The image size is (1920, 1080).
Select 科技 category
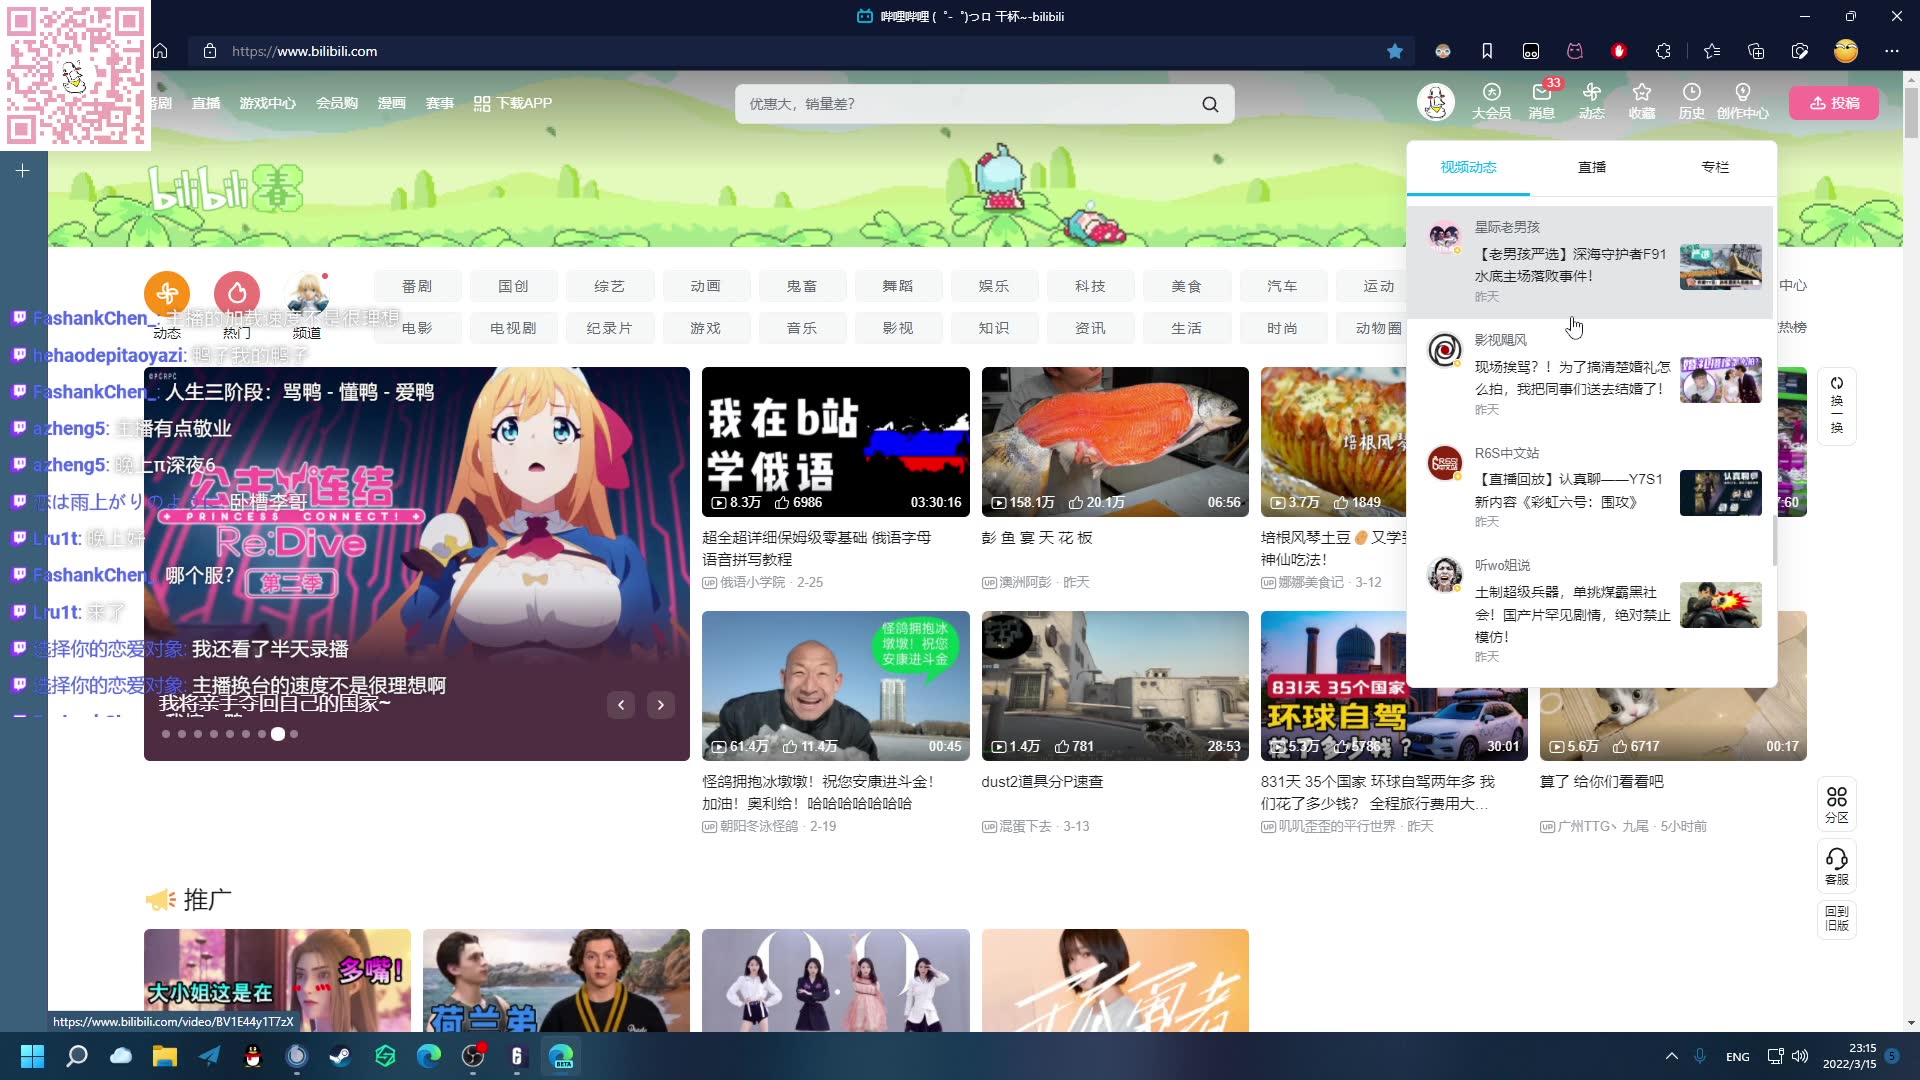1090,286
